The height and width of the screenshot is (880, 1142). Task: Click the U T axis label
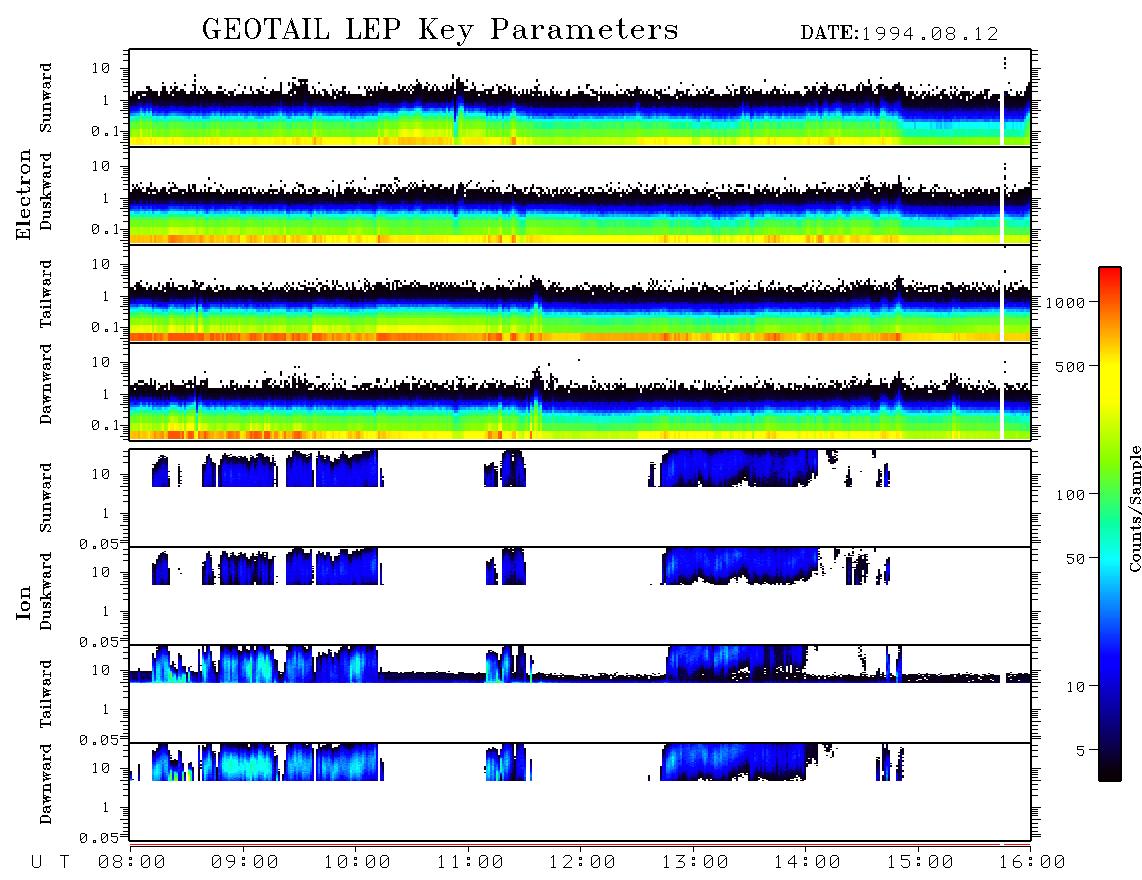[x=50, y=862]
